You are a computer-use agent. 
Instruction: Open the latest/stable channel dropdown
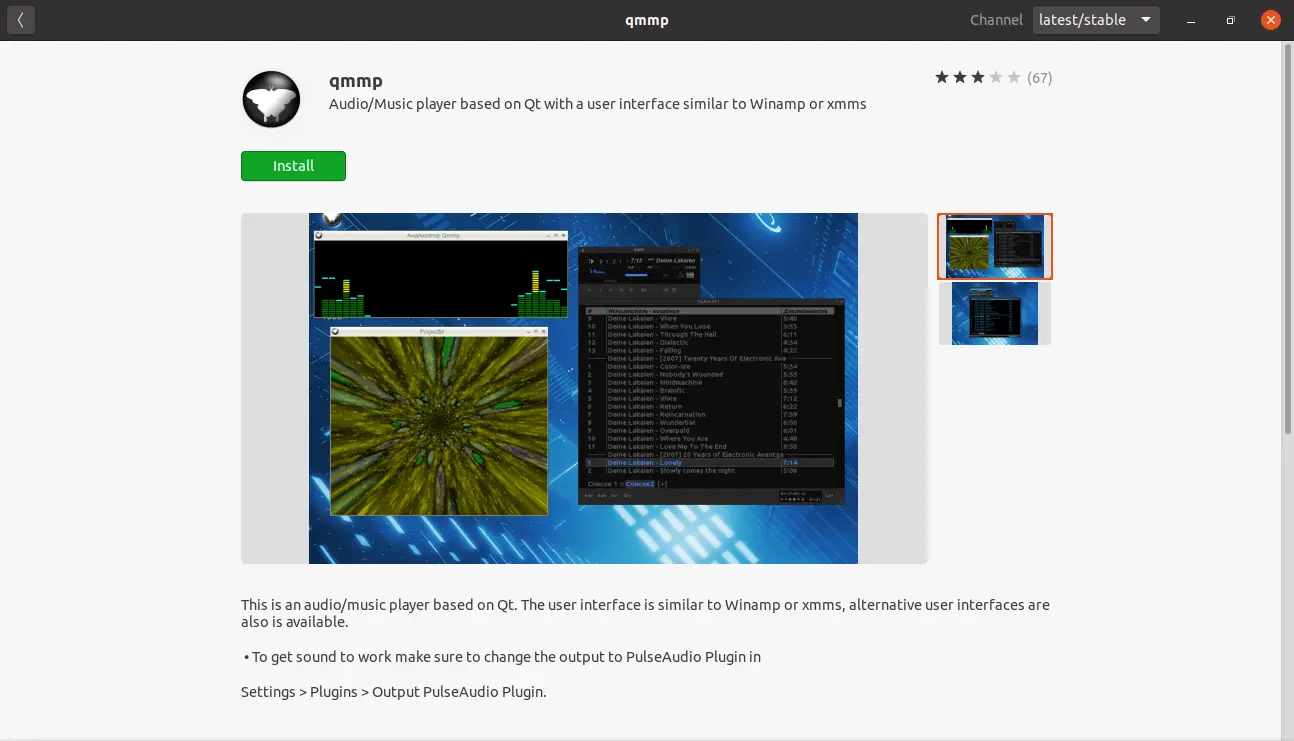pos(1096,20)
